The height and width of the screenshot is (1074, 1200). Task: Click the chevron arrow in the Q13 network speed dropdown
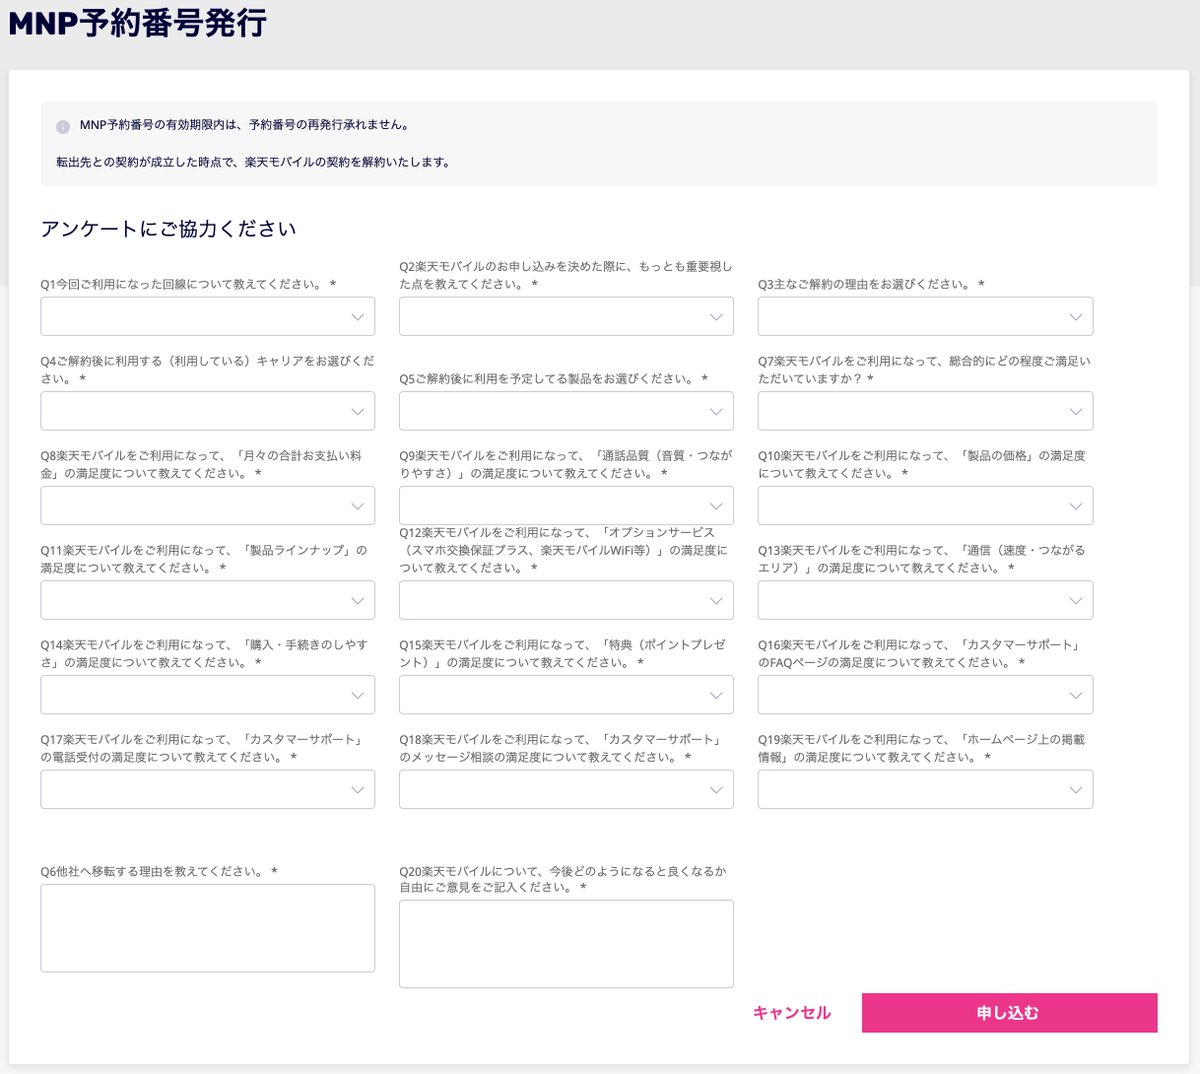pyautogui.click(x=1075, y=601)
